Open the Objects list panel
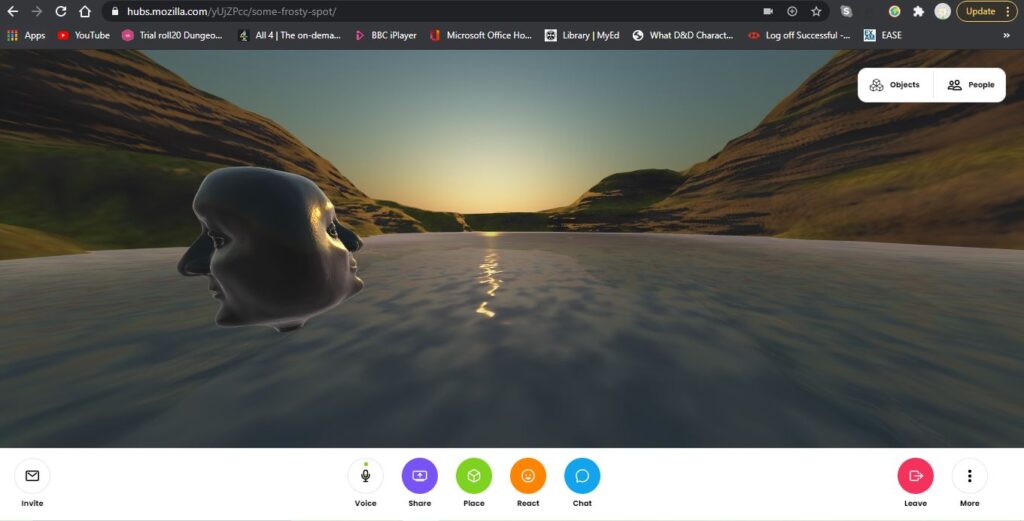1024x521 pixels. [x=895, y=85]
